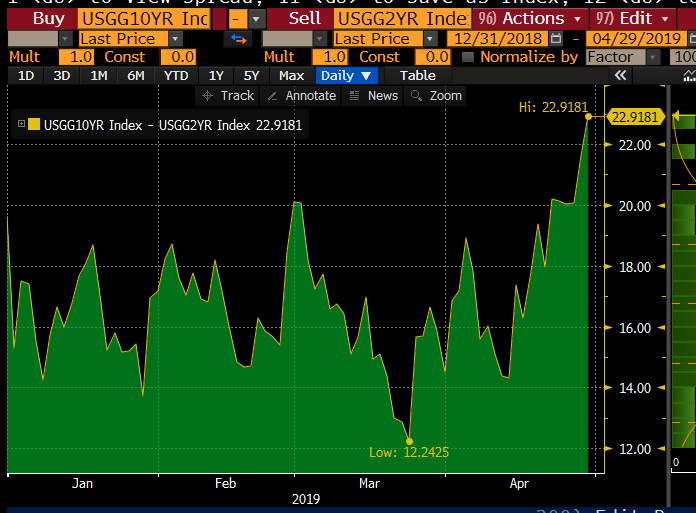Click the Hi: 22.9181 label
696x513 pixels.
553,107
